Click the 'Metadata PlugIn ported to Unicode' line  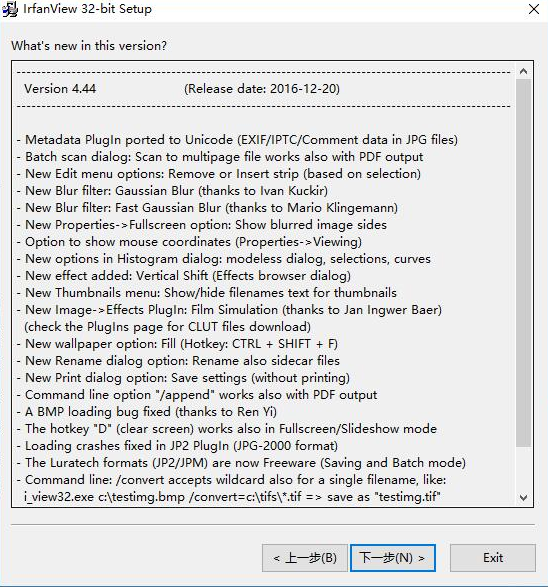[237, 140]
